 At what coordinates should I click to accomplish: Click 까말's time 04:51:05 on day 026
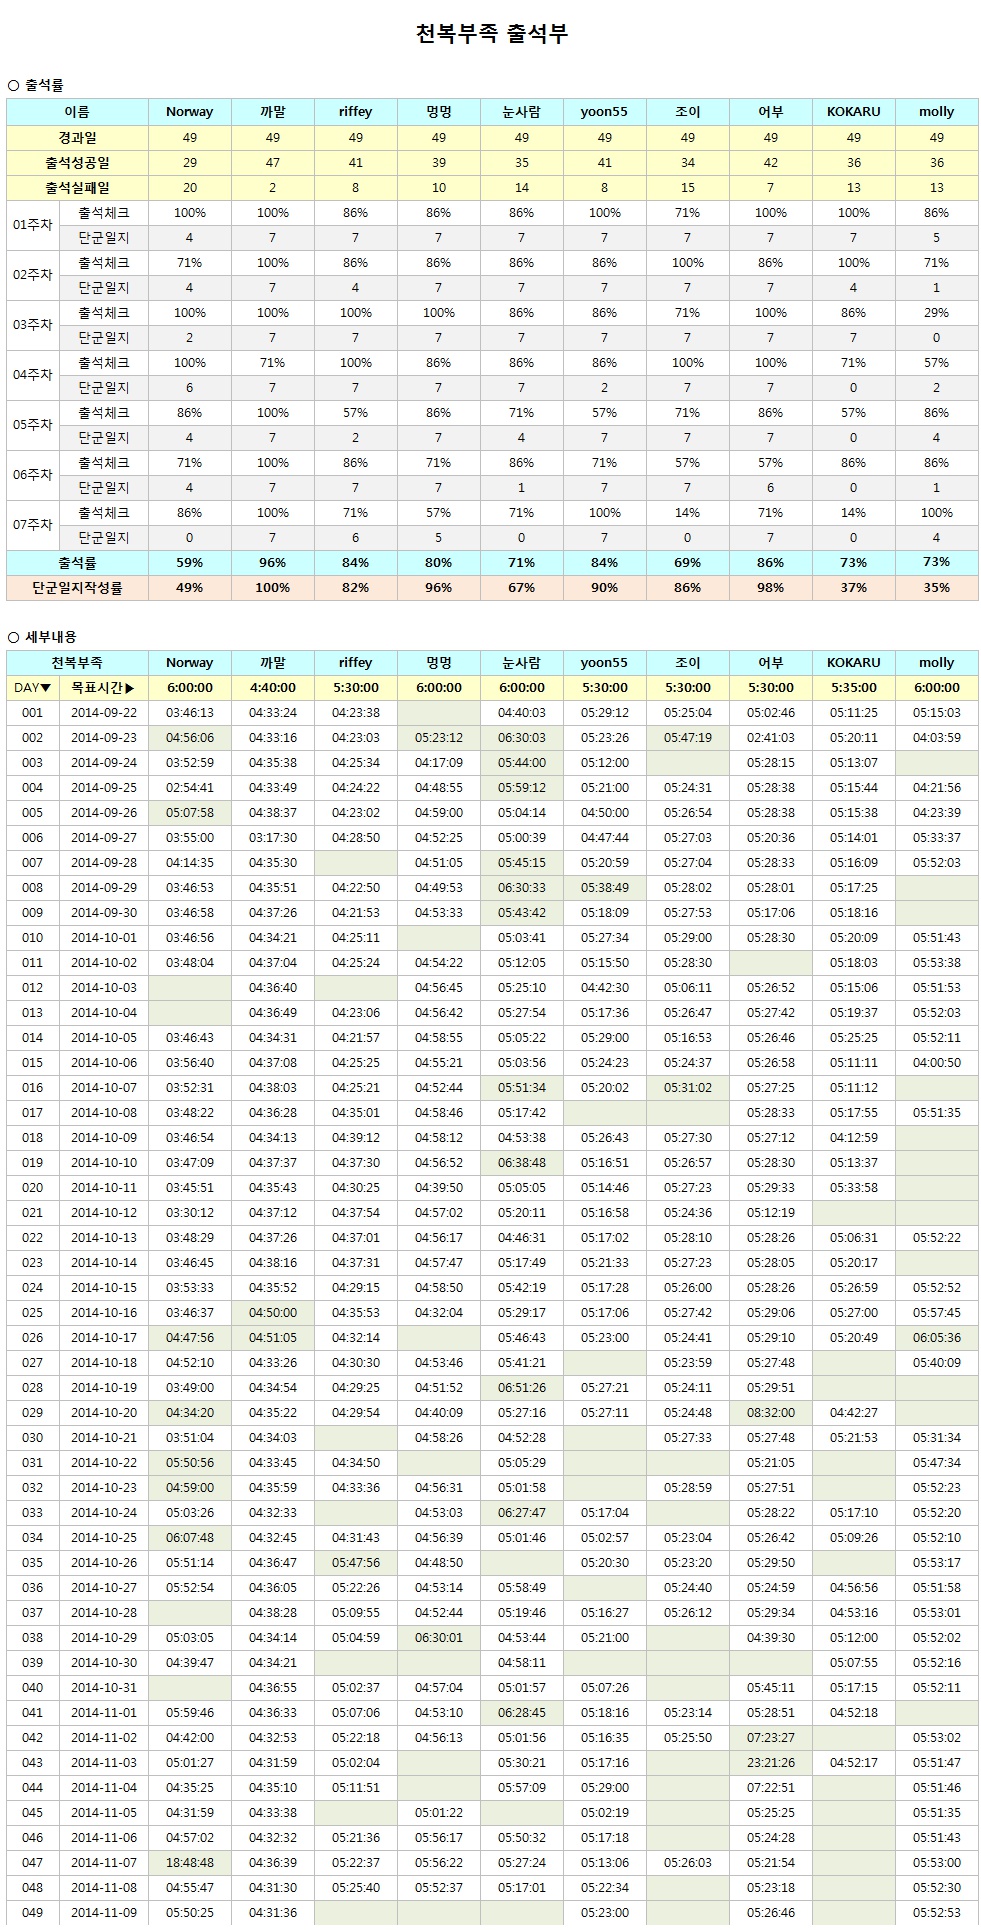coord(273,1338)
